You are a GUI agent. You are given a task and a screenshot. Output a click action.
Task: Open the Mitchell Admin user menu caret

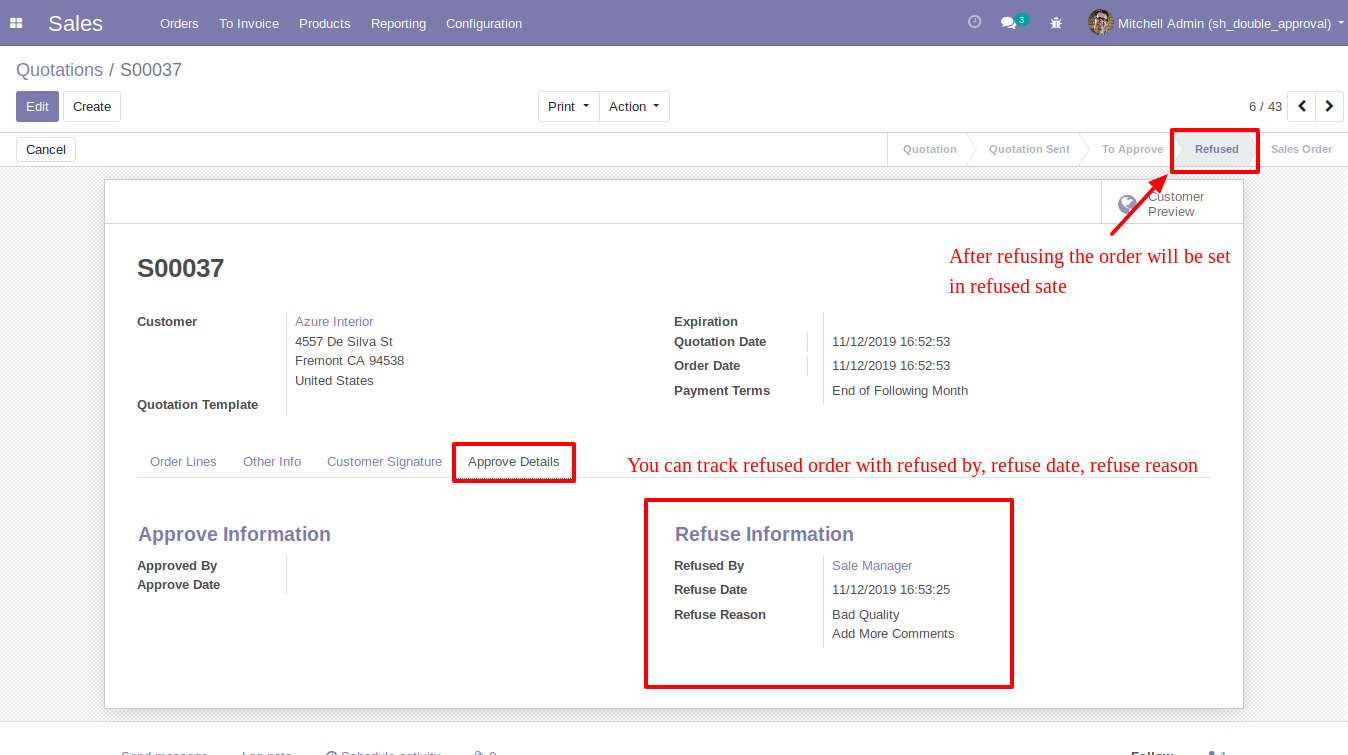click(1340, 23)
